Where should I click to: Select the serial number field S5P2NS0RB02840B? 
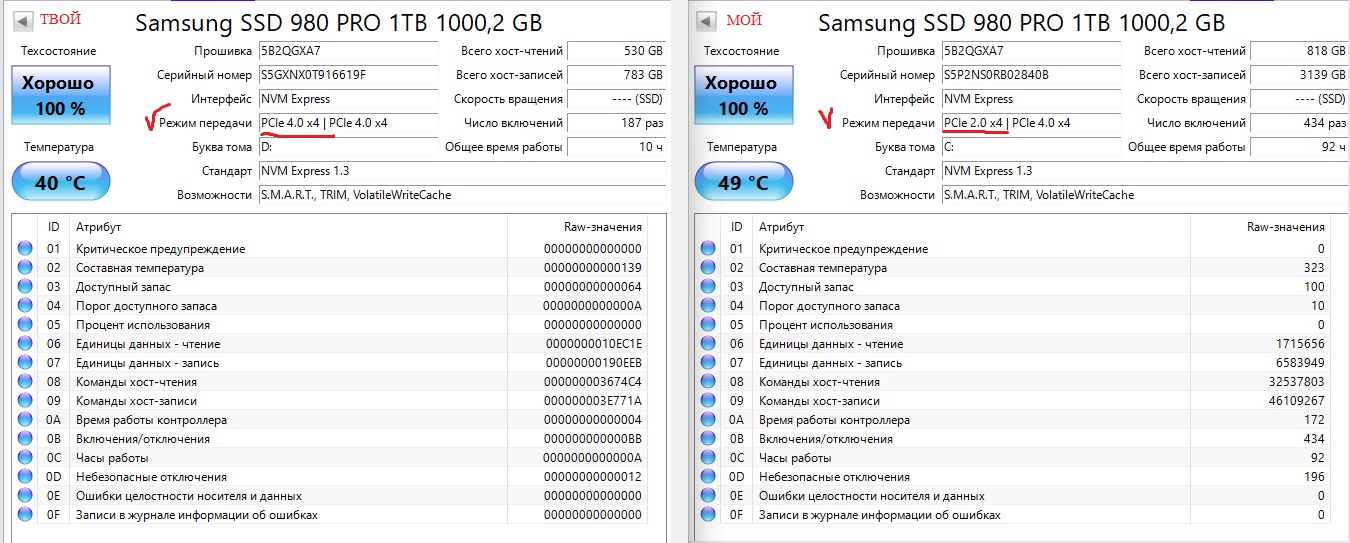pyautogui.click(x=1031, y=75)
